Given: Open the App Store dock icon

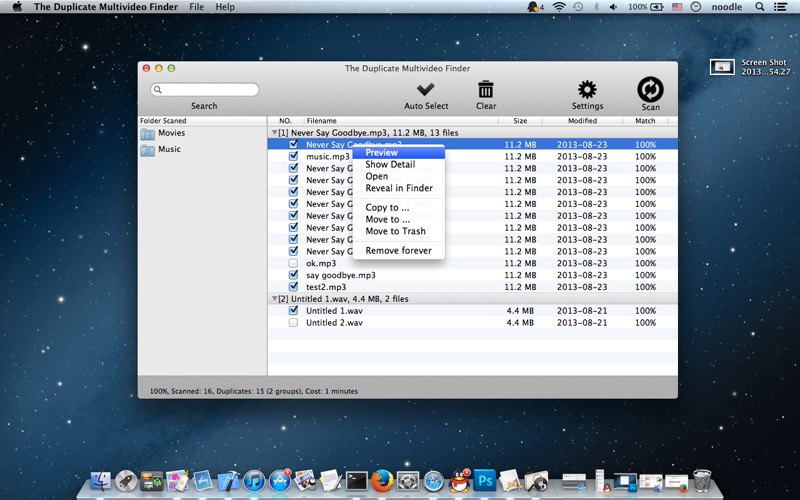Looking at the screenshot, I should [280, 481].
